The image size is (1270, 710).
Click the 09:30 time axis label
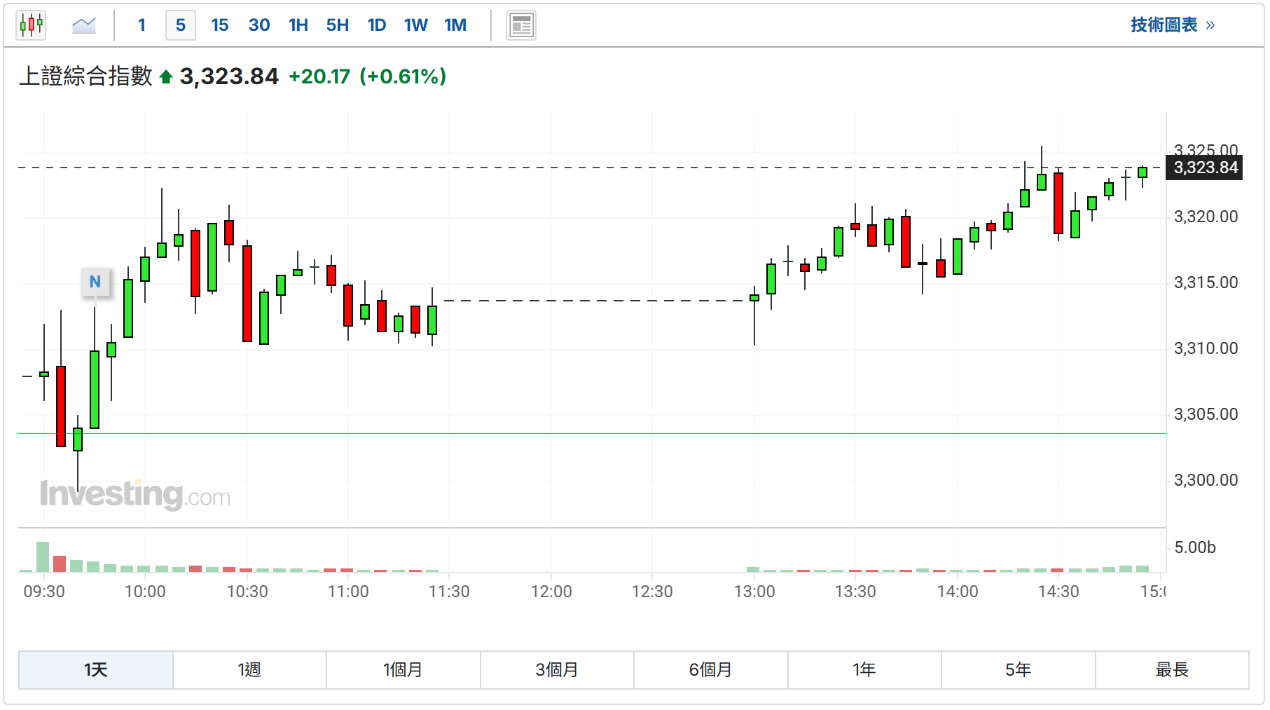click(x=44, y=591)
